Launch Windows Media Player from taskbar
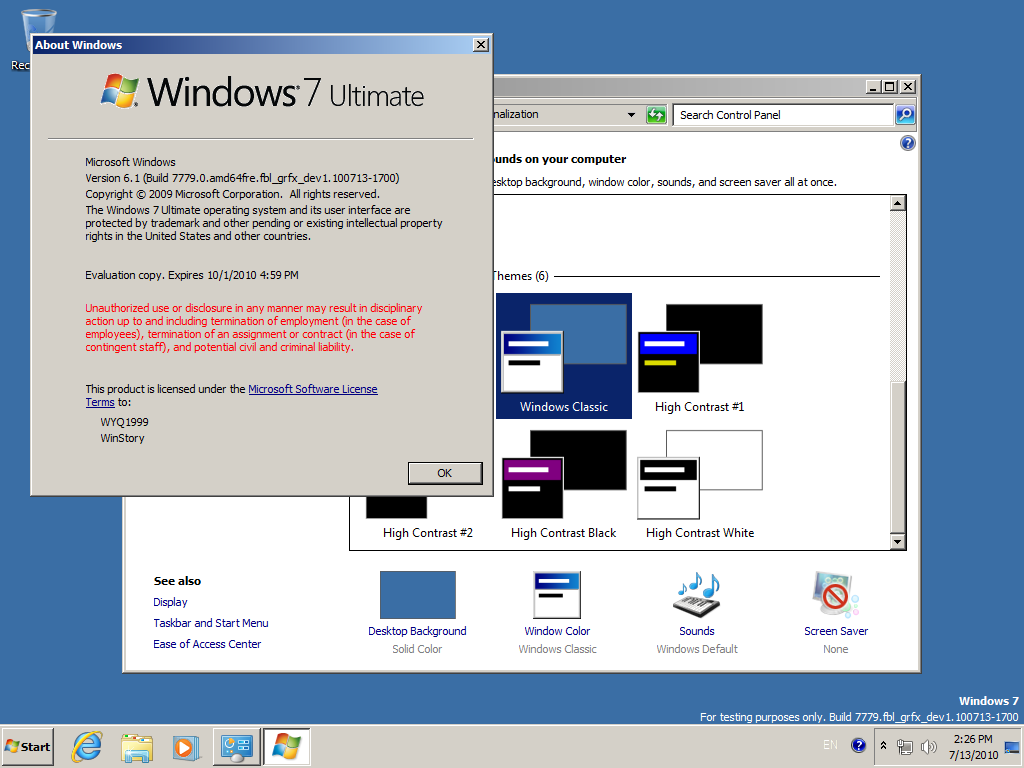This screenshot has height=768, width=1024. (186, 747)
